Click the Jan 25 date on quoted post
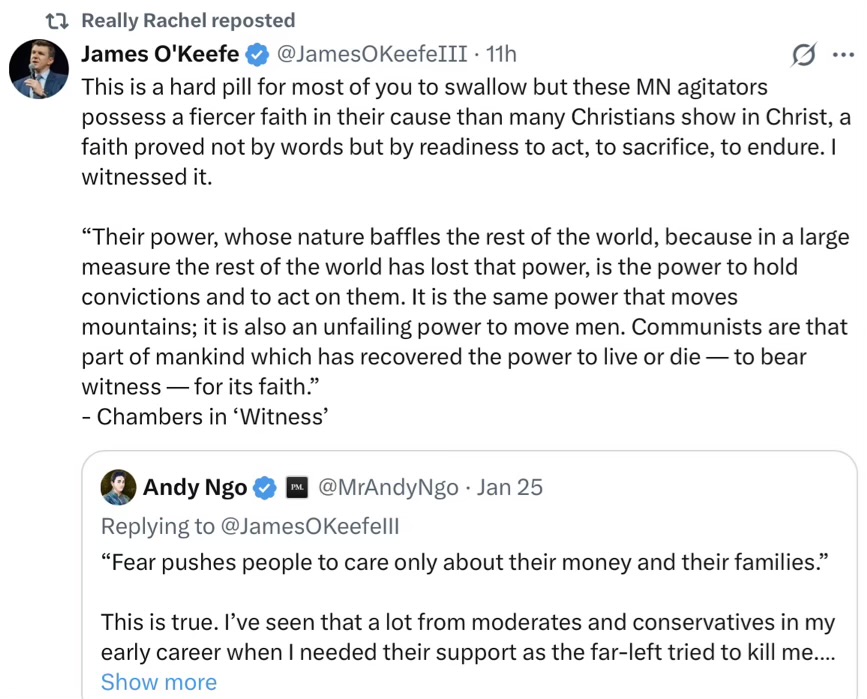 coord(510,487)
